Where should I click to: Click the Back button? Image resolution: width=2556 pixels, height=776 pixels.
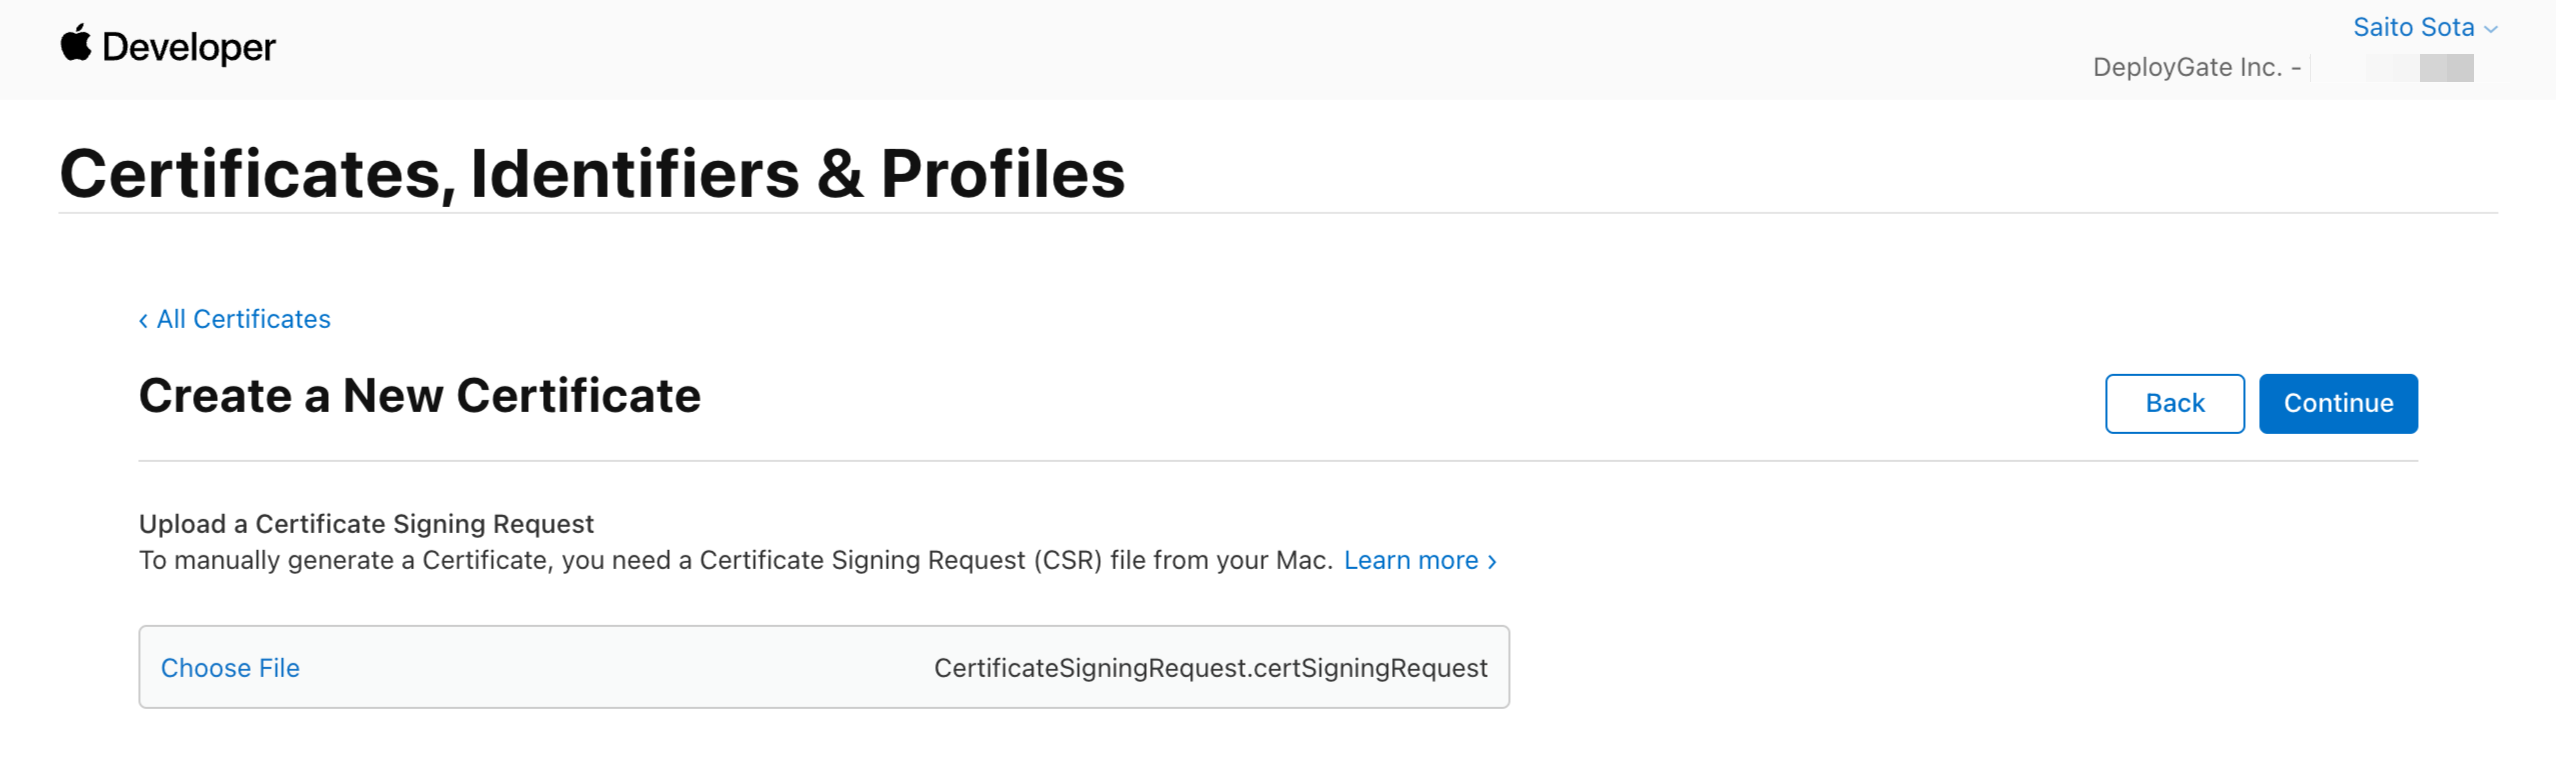click(x=2174, y=403)
